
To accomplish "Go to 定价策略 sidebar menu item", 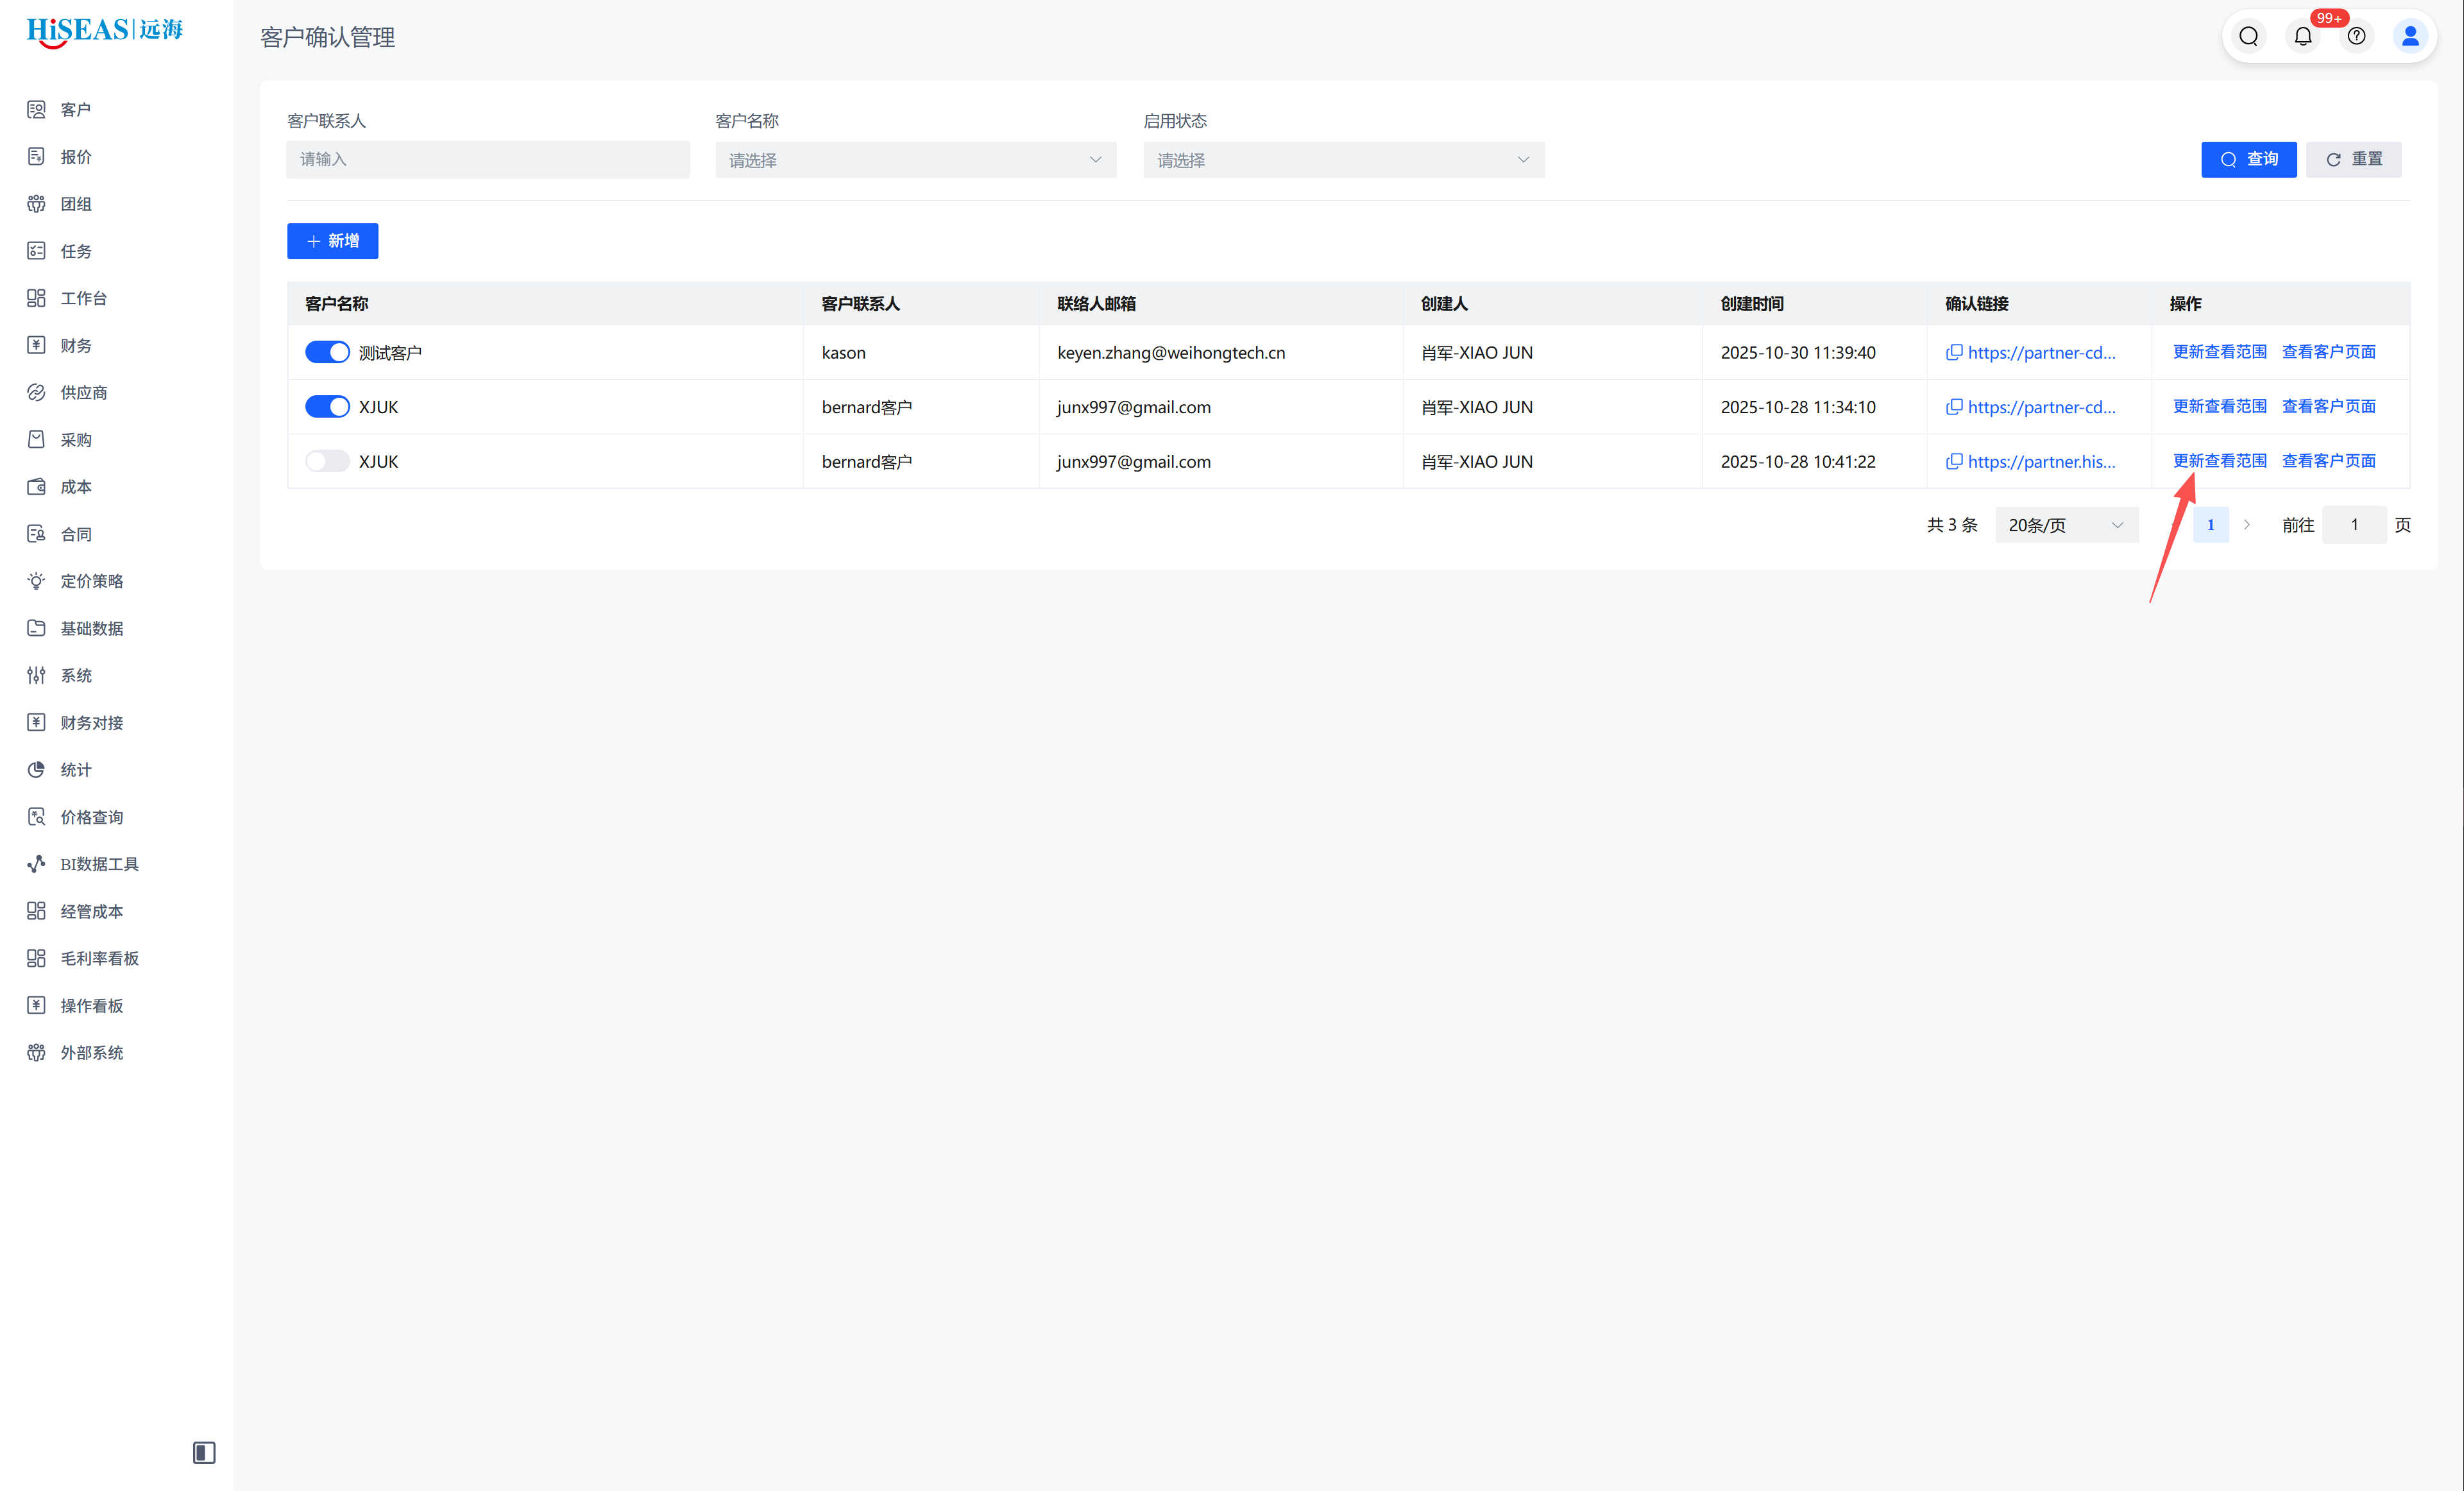I will pos(92,581).
